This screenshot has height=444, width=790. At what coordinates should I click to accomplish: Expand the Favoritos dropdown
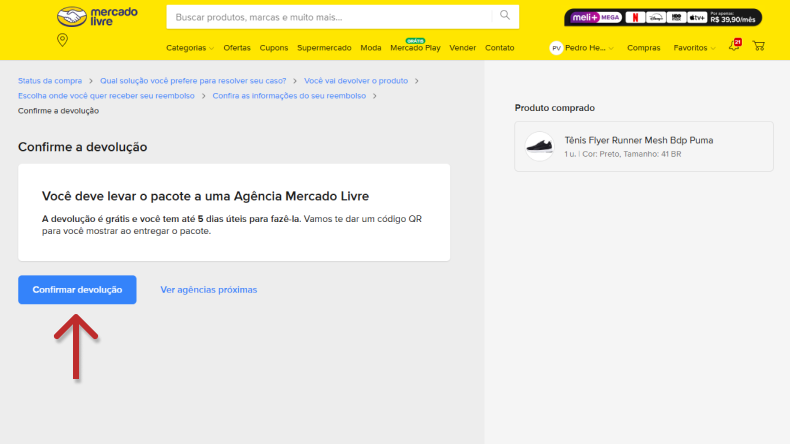pyautogui.click(x=694, y=48)
